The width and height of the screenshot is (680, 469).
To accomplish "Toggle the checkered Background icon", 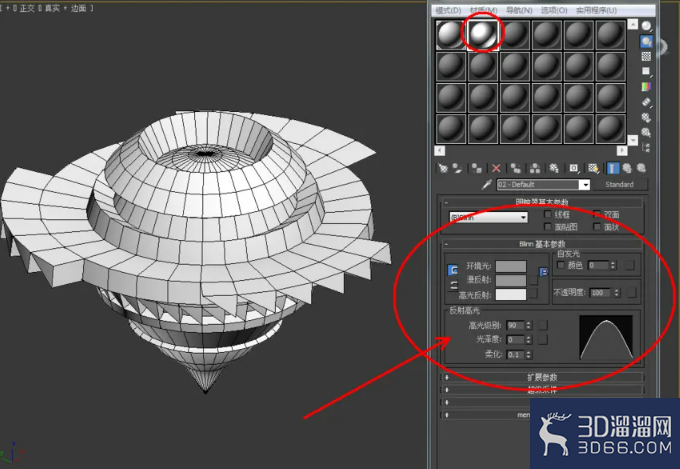I will (x=646, y=56).
